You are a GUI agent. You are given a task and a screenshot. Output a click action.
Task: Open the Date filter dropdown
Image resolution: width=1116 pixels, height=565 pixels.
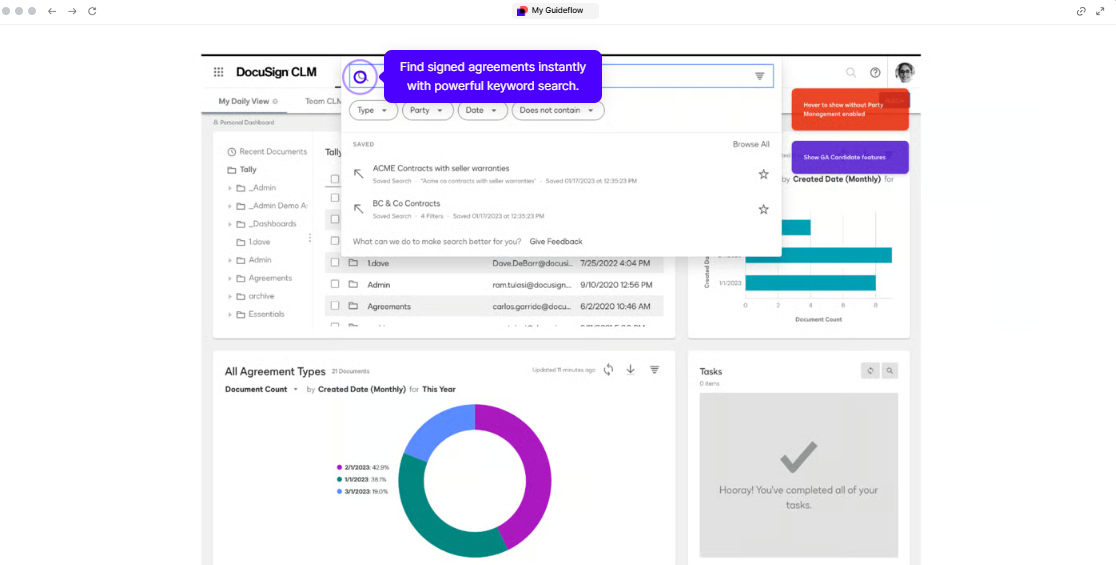point(483,111)
